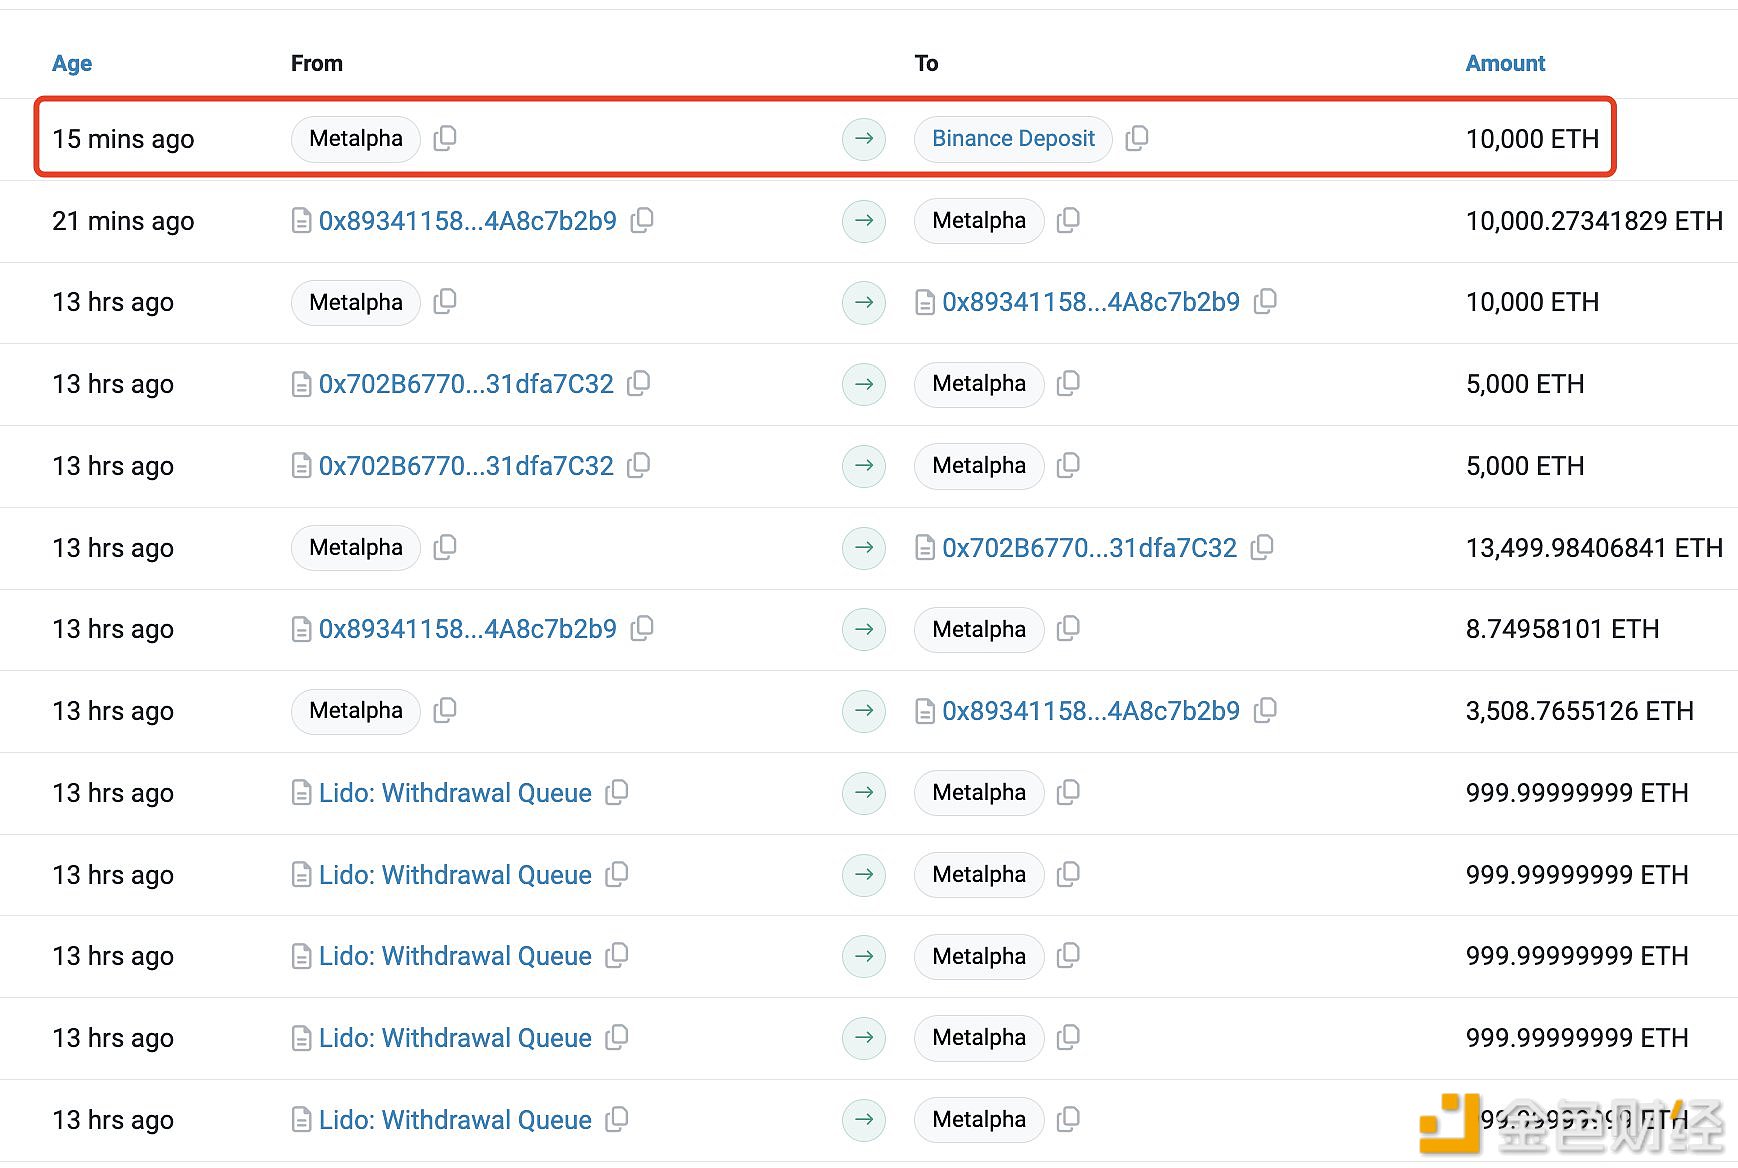Click the To column header
This screenshot has width=1738, height=1168.
[926, 63]
